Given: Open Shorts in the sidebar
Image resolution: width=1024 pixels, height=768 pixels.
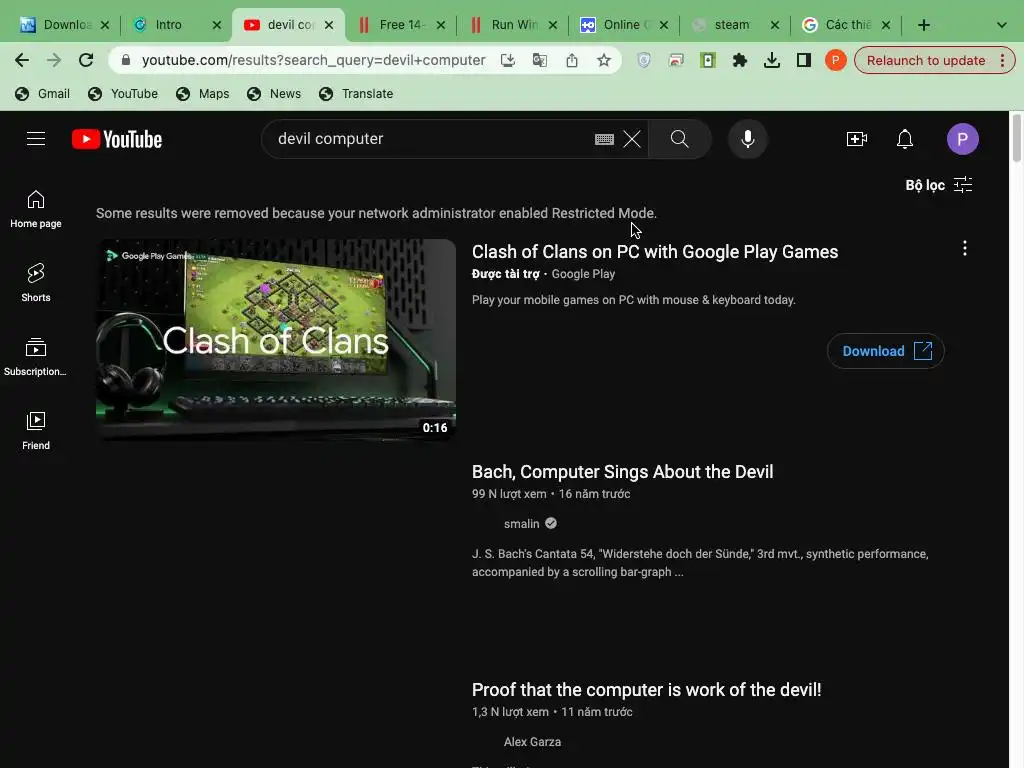Looking at the screenshot, I should tap(36, 283).
